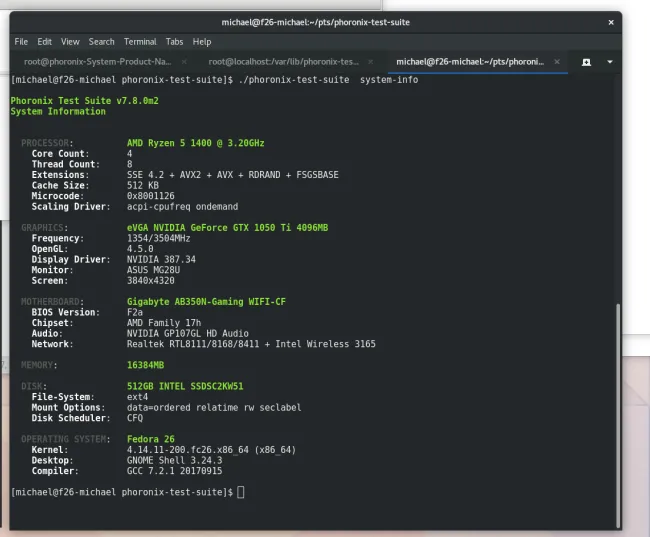The height and width of the screenshot is (537, 650).
Task: Click file-system value 'ext4'
Action: coord(138,397)
